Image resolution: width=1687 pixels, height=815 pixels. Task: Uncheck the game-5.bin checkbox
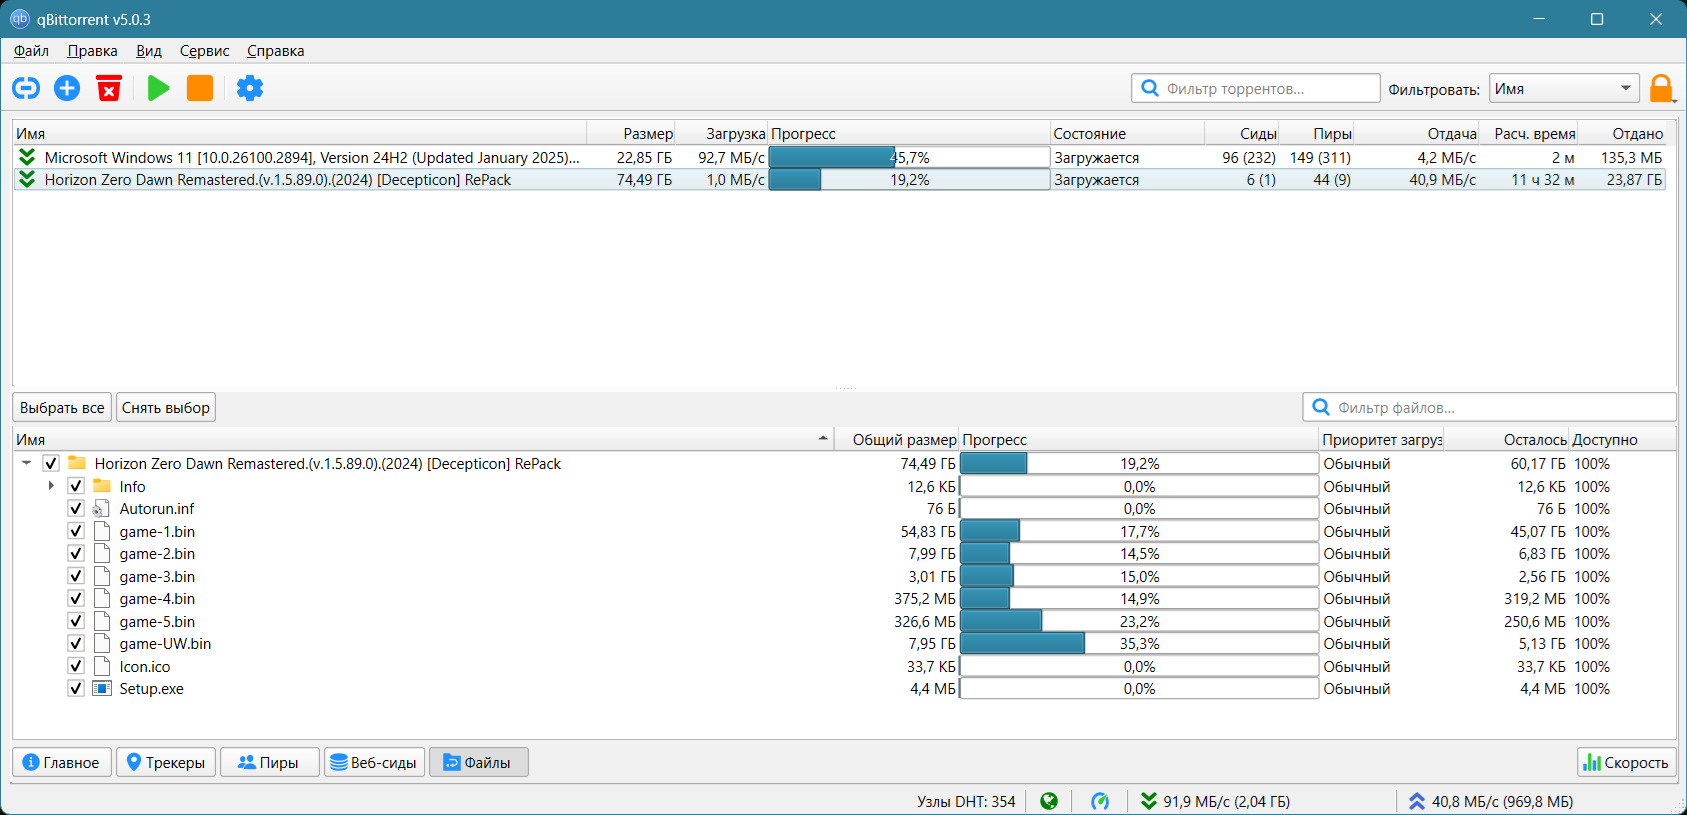click(x=76, y=621)
